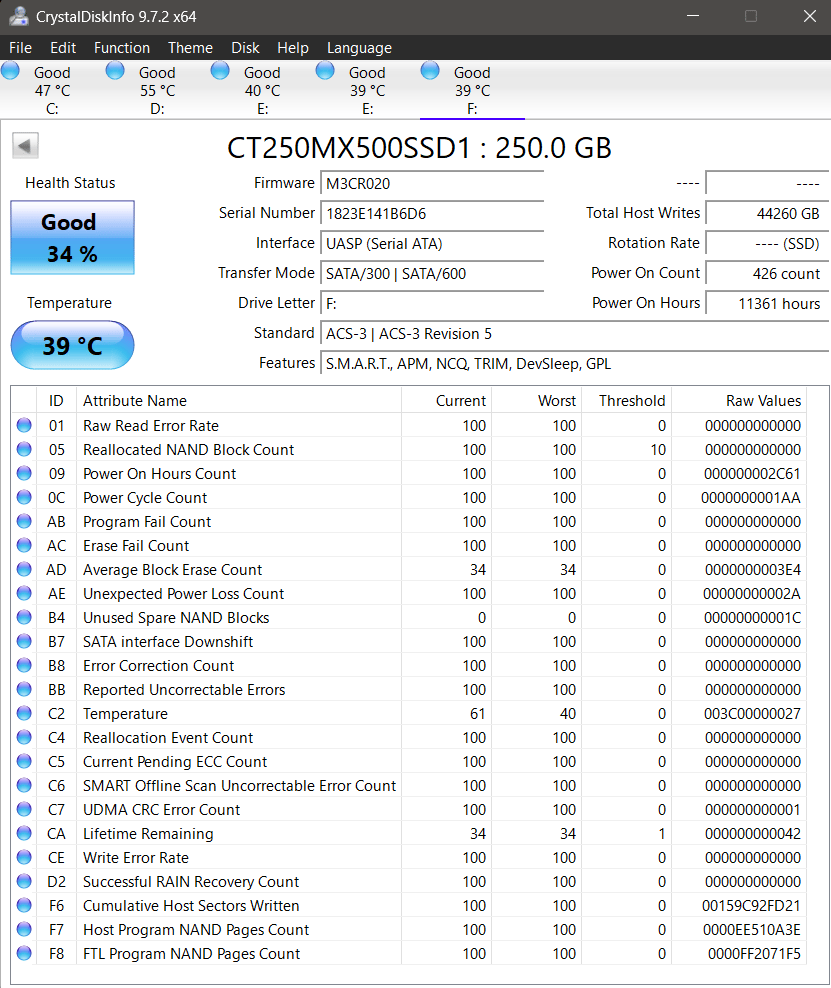
Task: Open the Help menu
Action: point(293,48)
